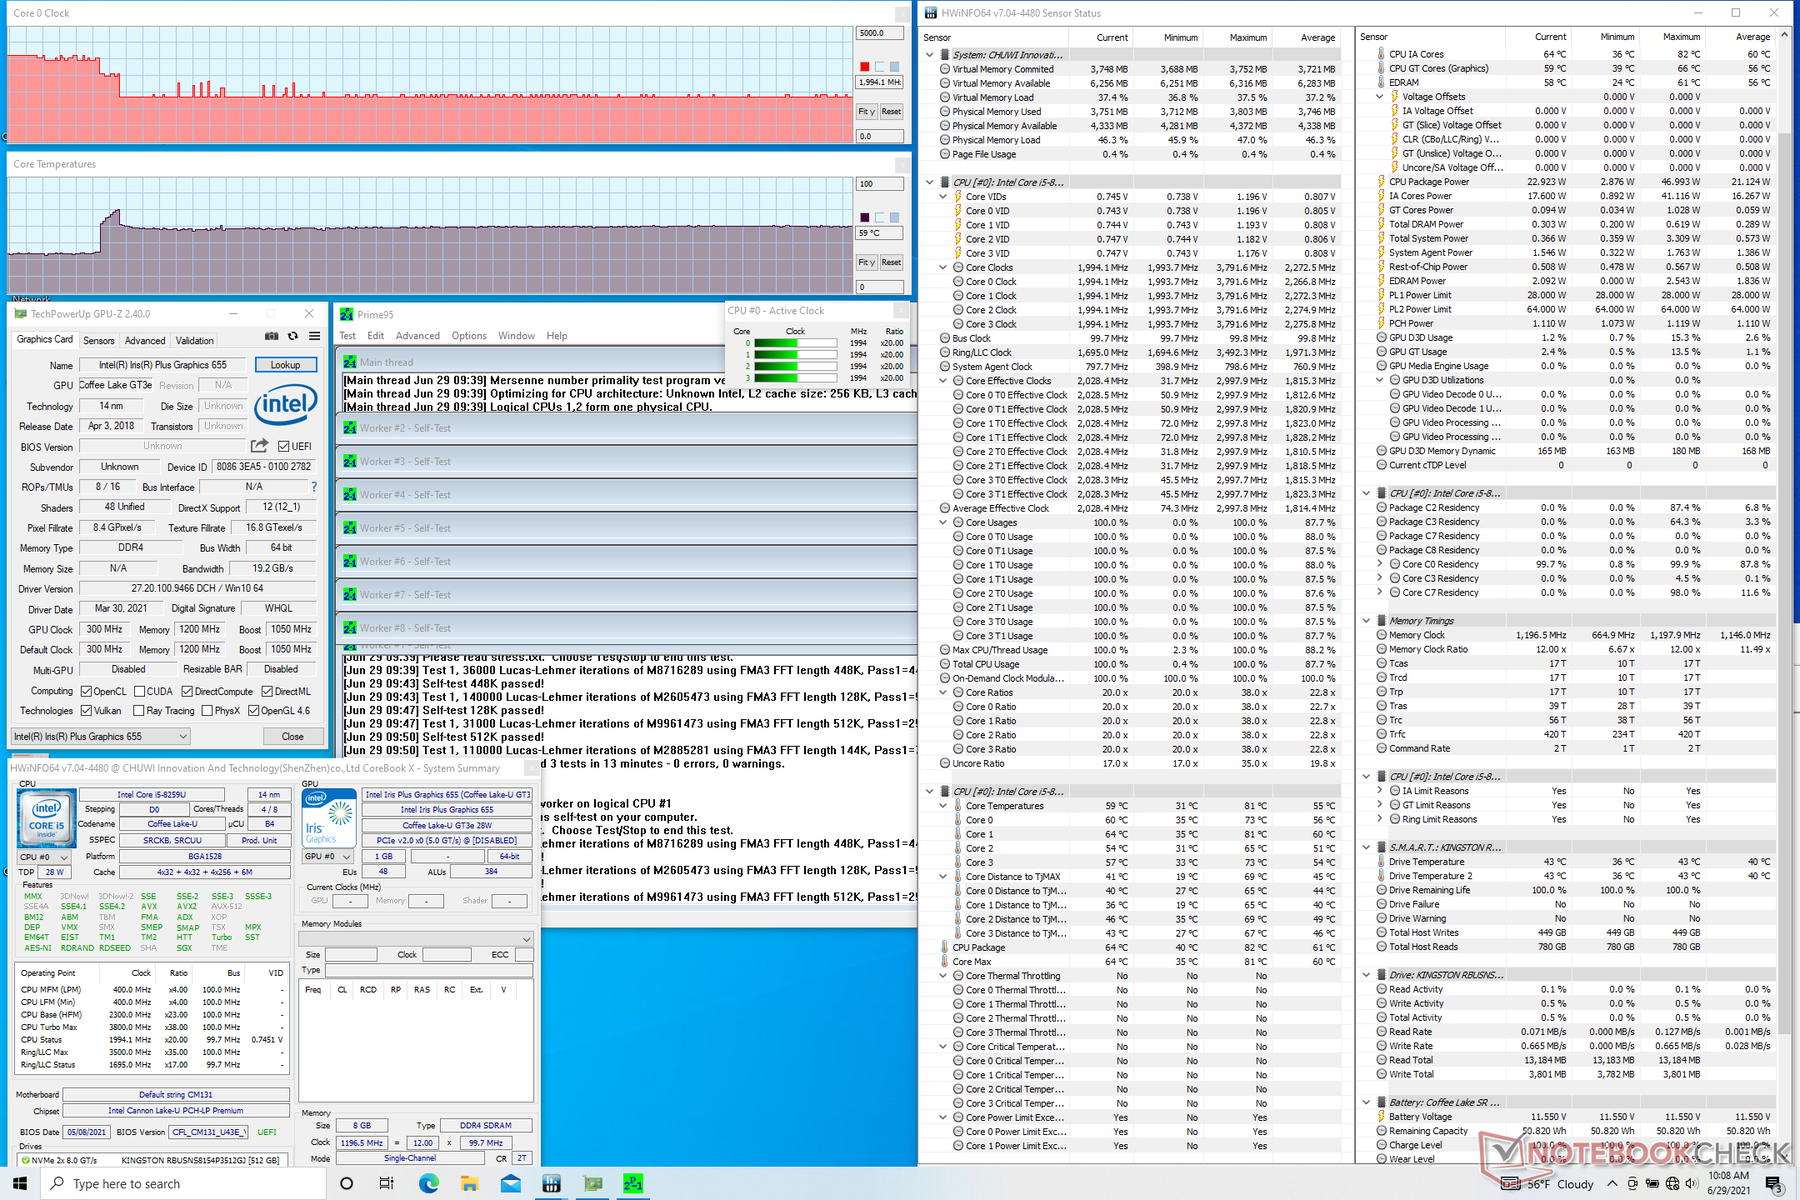The image size is (1800, 1200).
Task: Click the Worker #5 Self-Test window icon
Action: (350, 528)
